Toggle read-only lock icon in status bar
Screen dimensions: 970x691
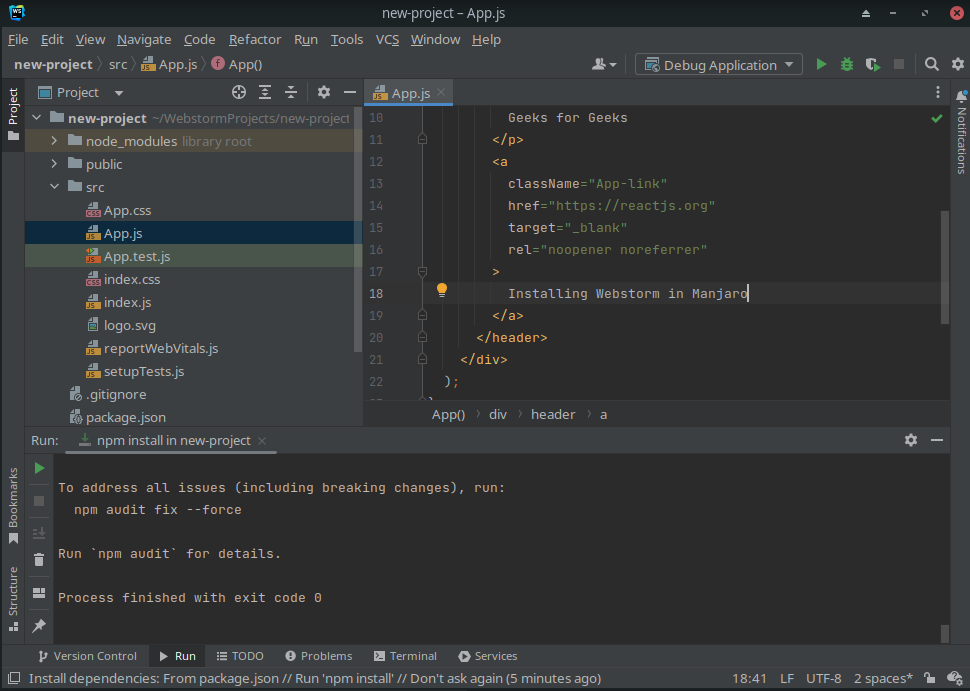pos(930,679)
